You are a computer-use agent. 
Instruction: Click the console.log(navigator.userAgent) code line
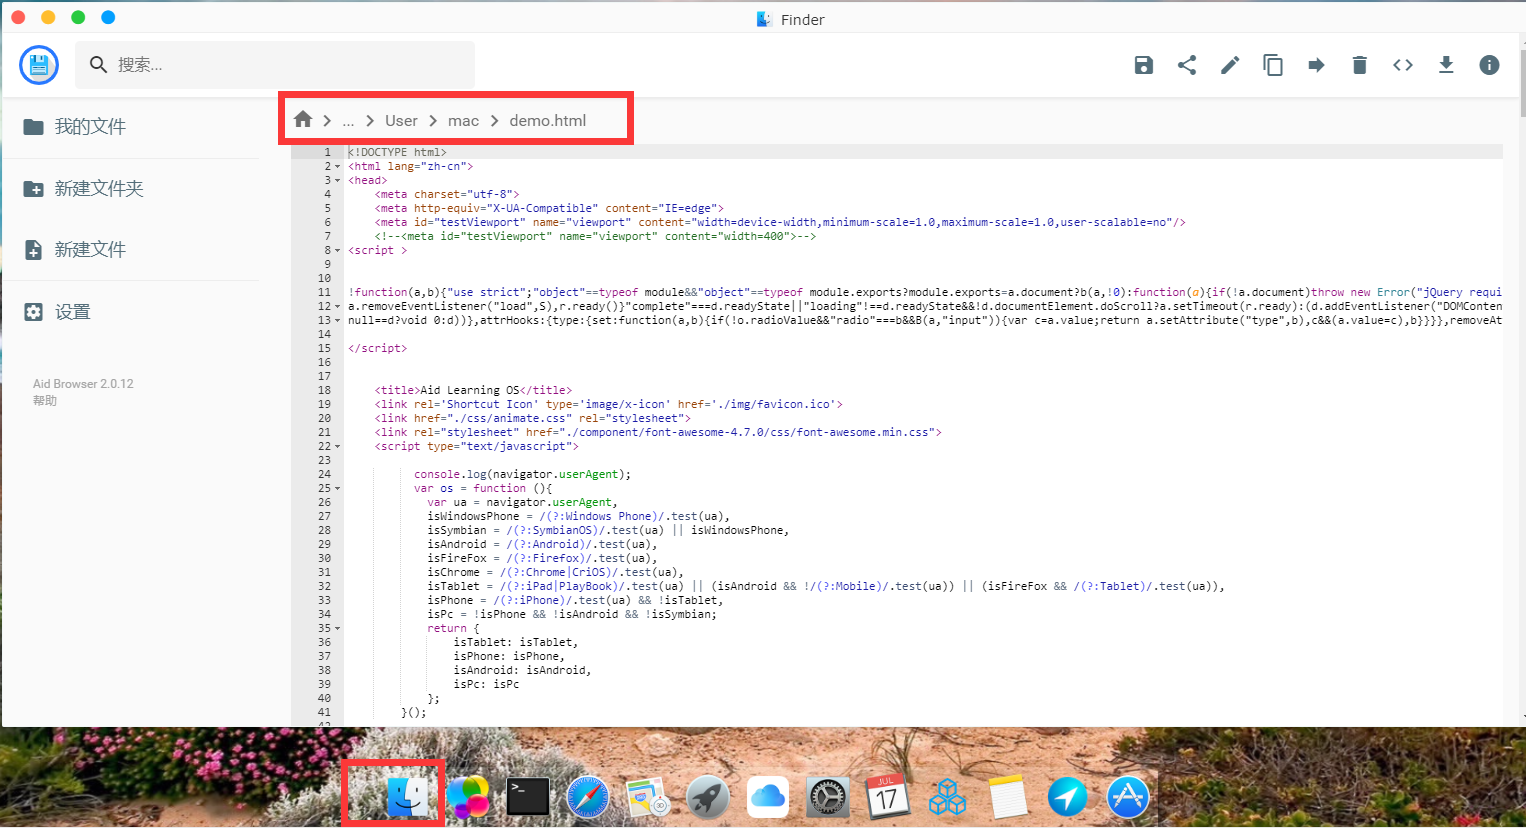[522, 475]
